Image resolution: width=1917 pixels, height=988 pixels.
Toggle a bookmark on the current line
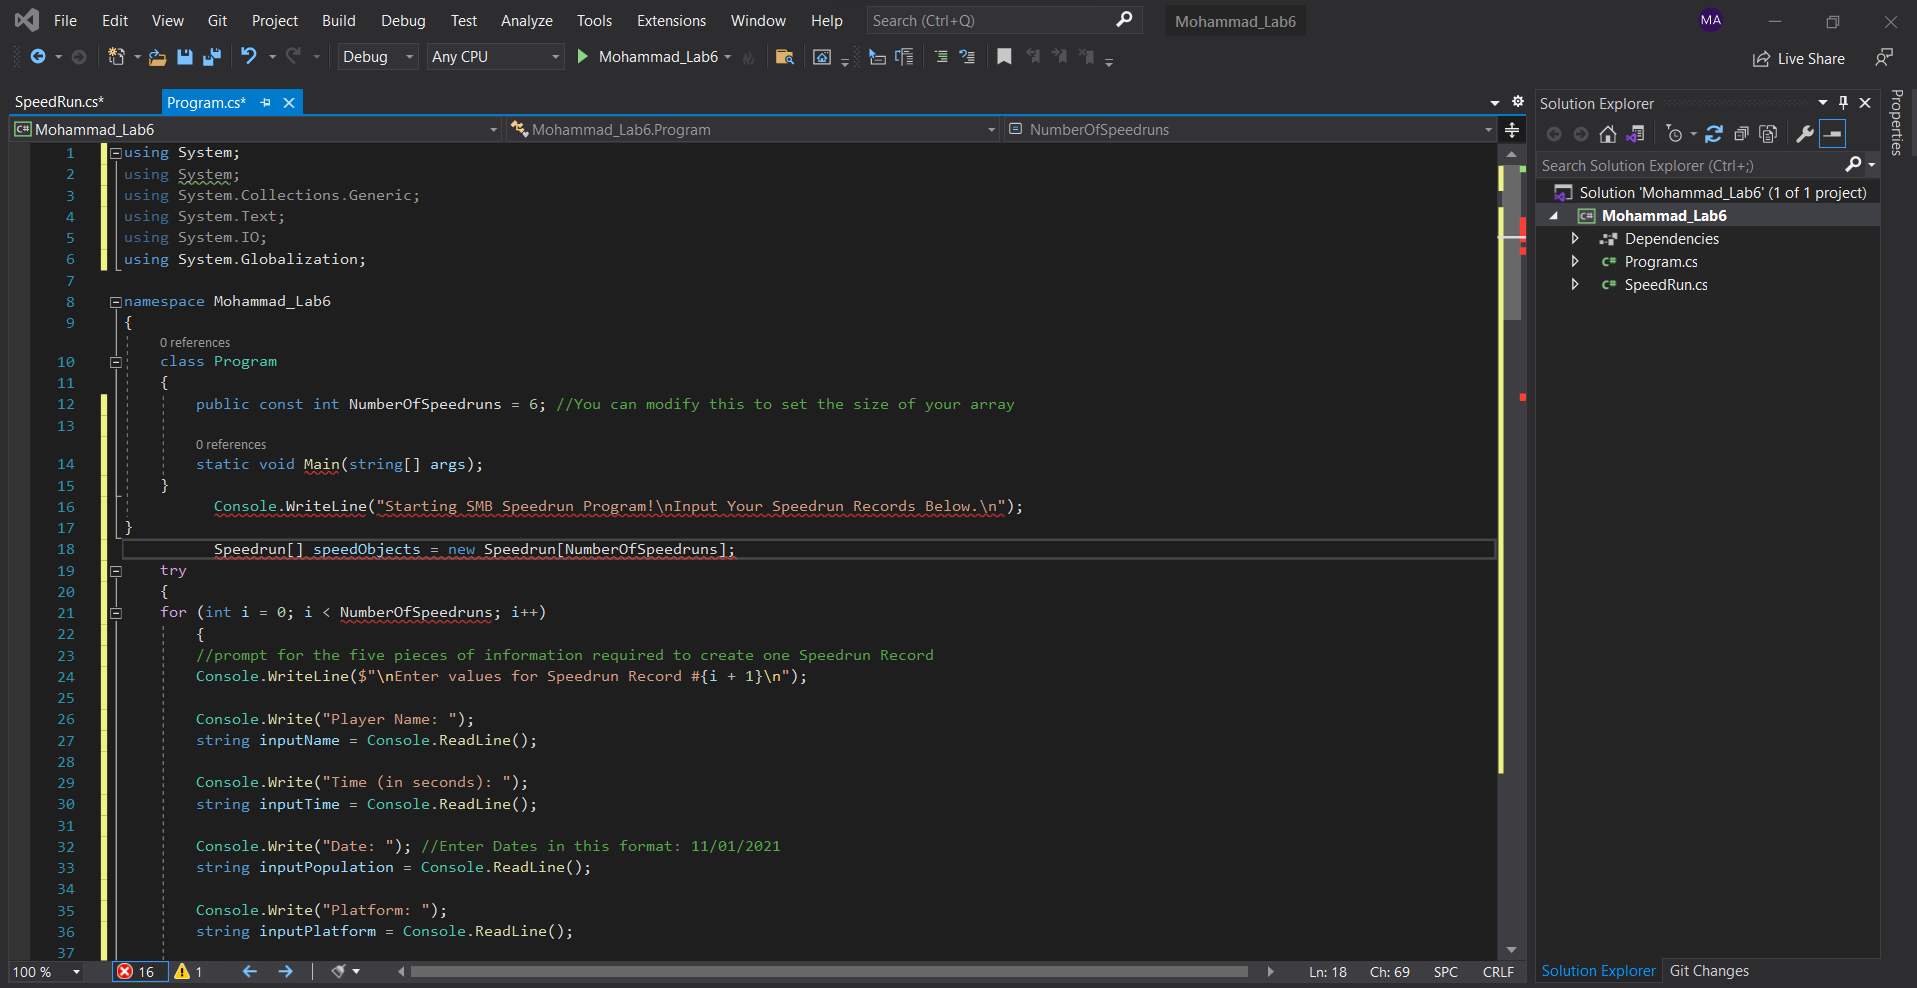click(x=1004, y=57)
